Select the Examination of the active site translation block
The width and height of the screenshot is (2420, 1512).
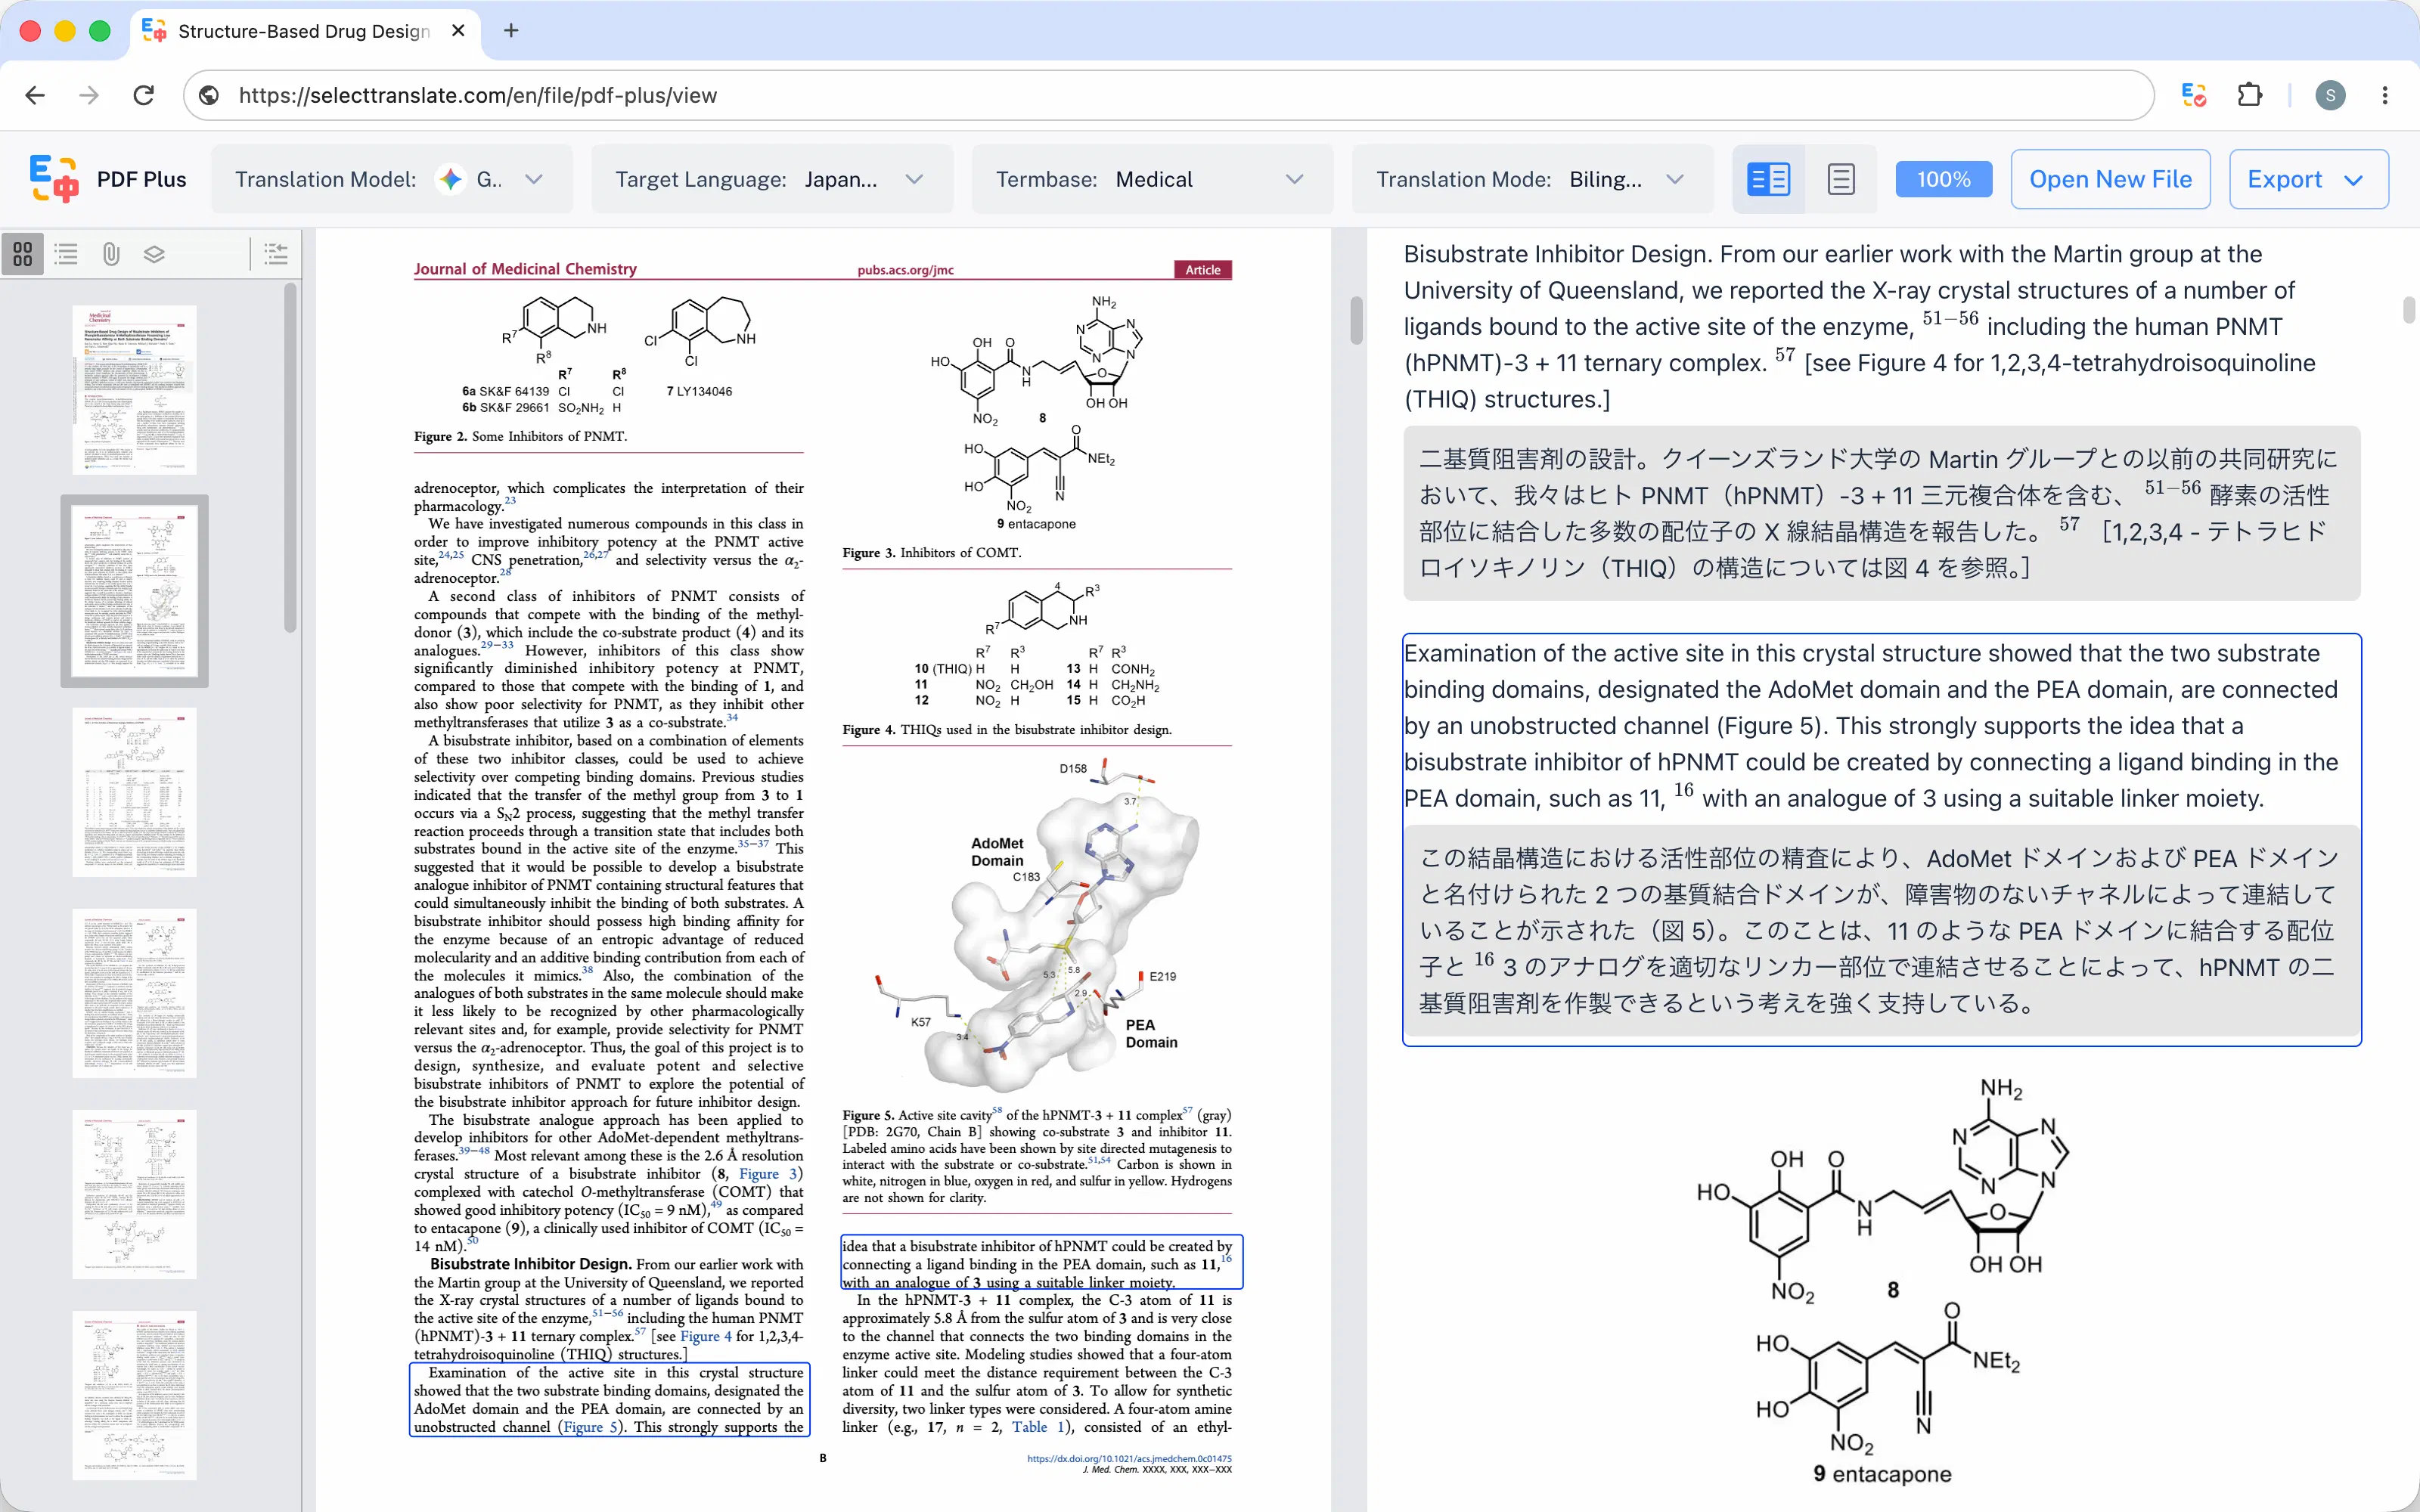coord(1881,839)
